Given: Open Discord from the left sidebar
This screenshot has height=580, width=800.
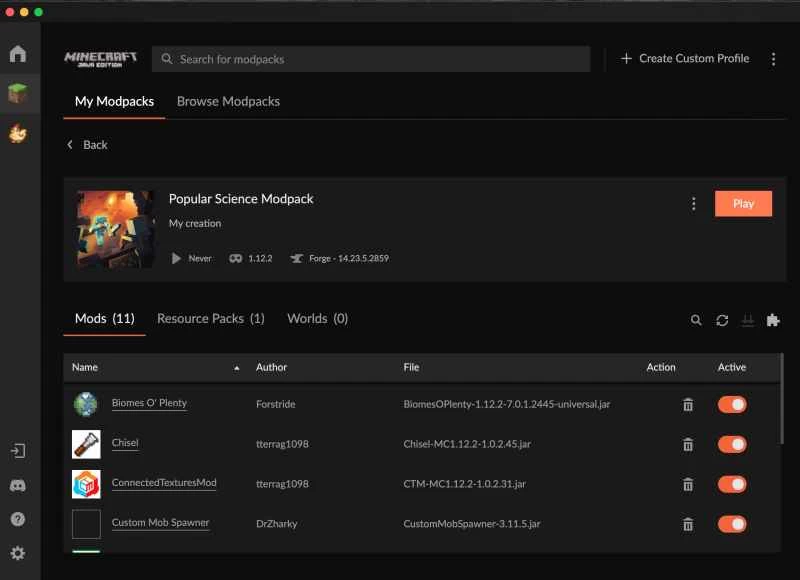Looking at the screenshot, I should coord(17,486).
